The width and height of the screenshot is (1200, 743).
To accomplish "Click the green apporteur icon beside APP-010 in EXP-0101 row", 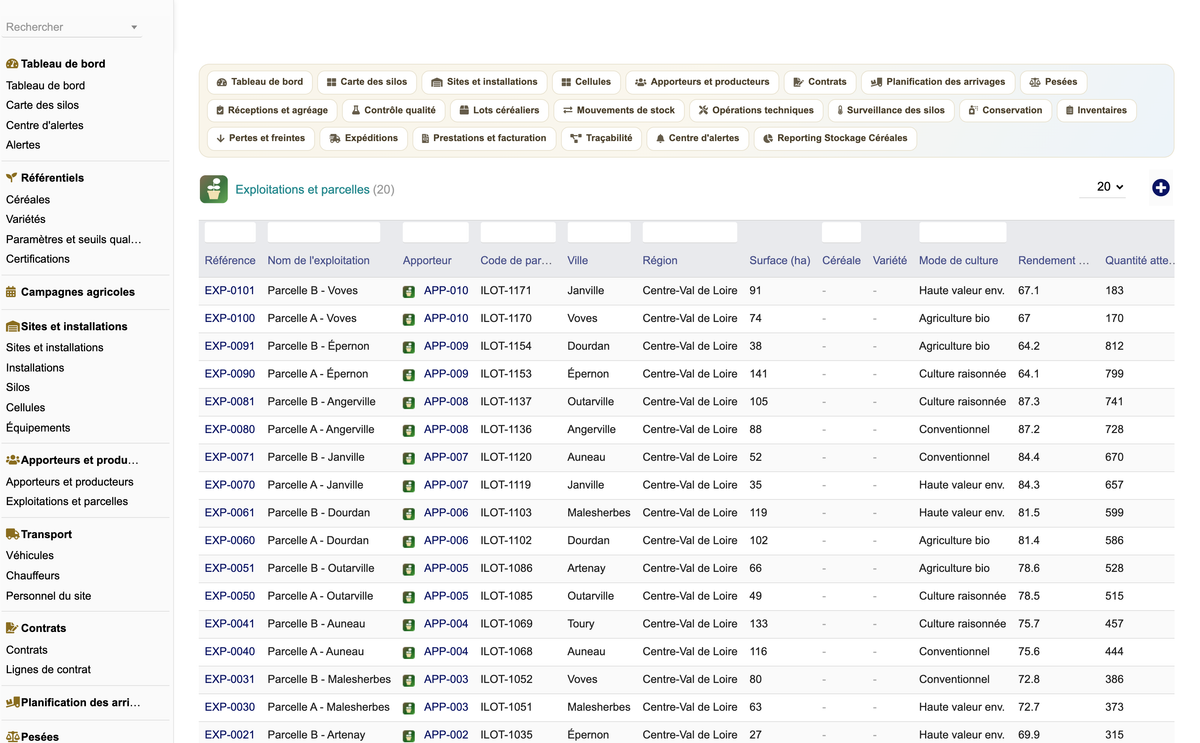I will (409, 292).
